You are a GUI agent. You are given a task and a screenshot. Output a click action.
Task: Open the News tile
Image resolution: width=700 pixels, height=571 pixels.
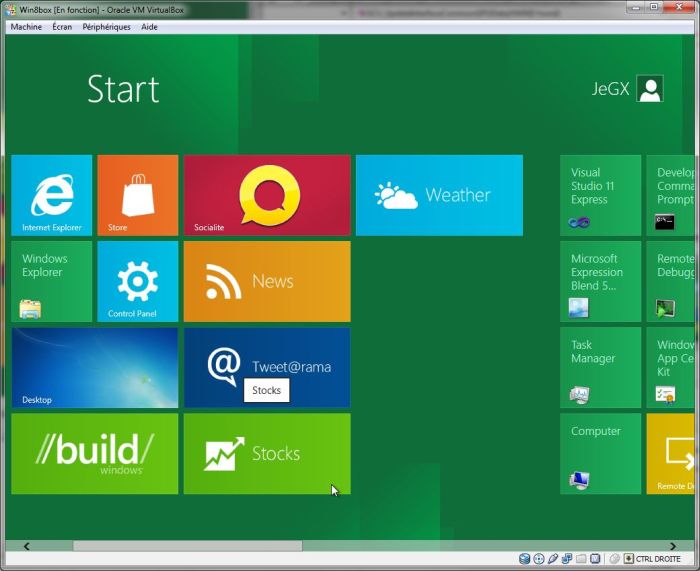pos(267,281)
